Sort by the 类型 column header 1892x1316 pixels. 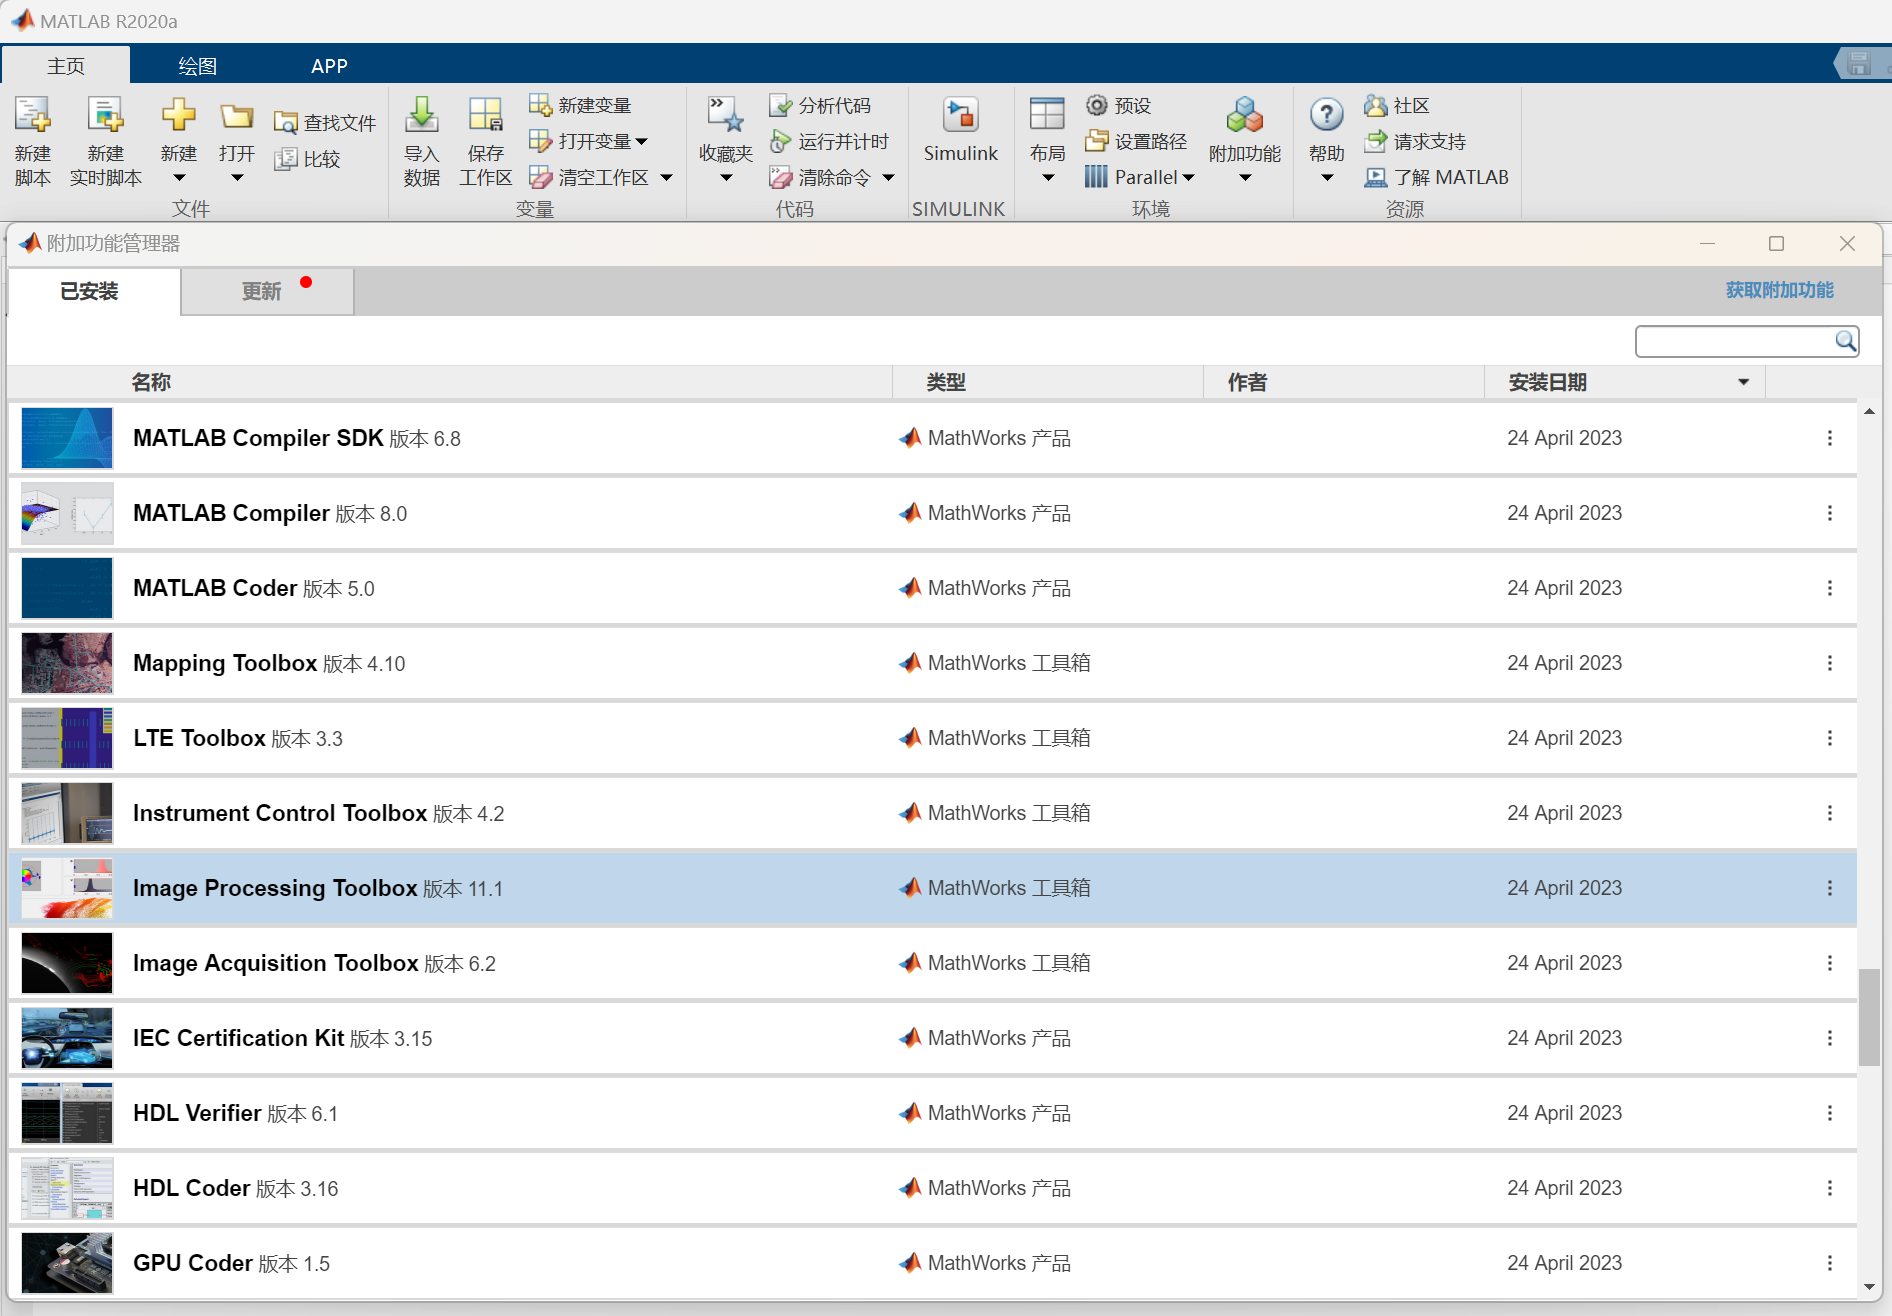coord(945,382)
